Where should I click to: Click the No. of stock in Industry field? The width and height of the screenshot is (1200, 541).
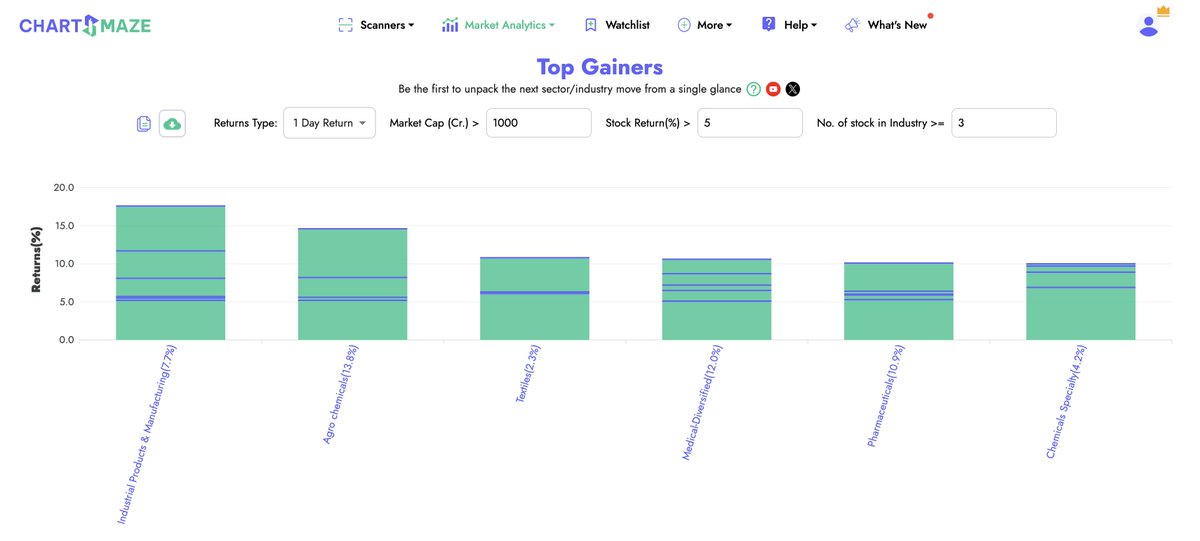[x=1004, y=123]
